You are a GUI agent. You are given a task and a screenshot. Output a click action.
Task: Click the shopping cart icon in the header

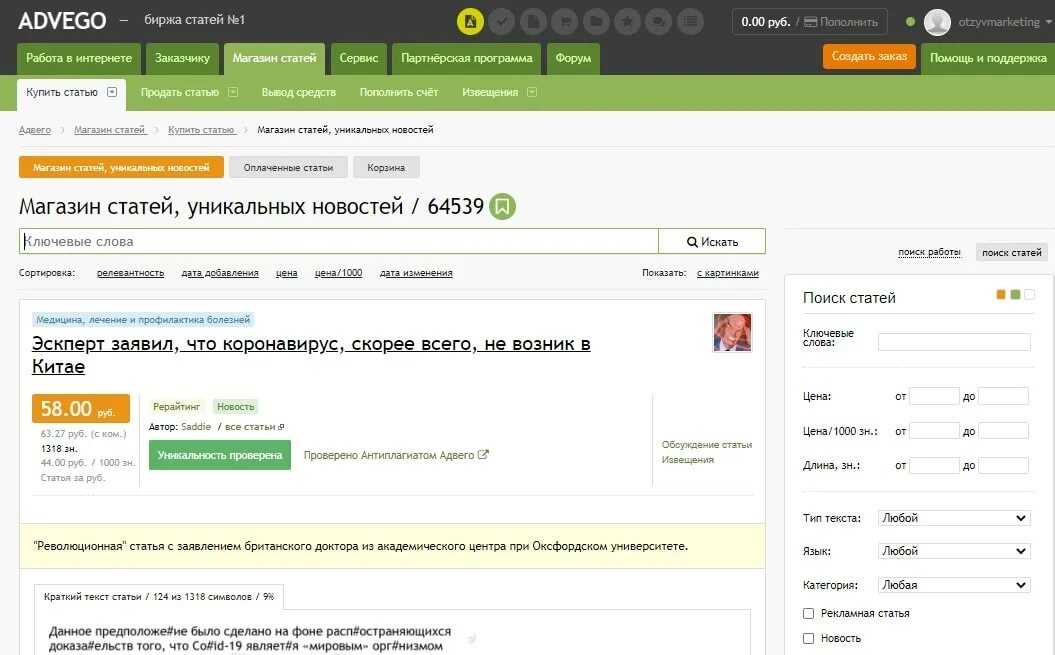tap(565, 22)
